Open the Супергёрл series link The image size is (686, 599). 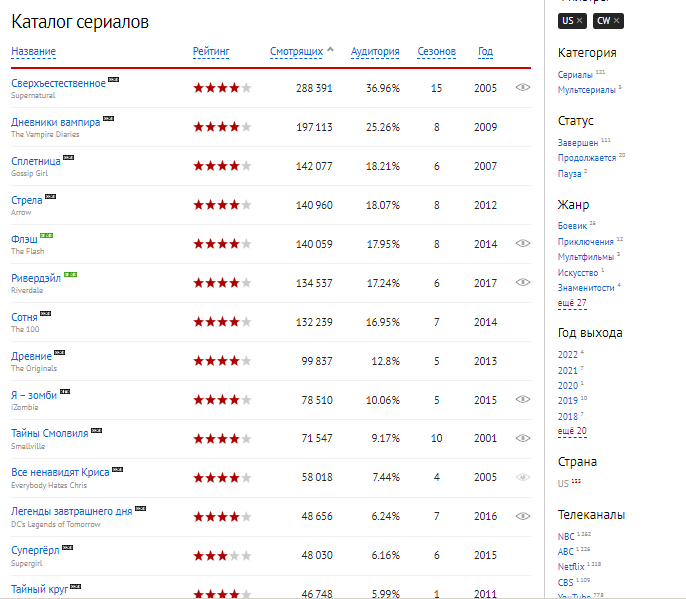pos(35,550)
